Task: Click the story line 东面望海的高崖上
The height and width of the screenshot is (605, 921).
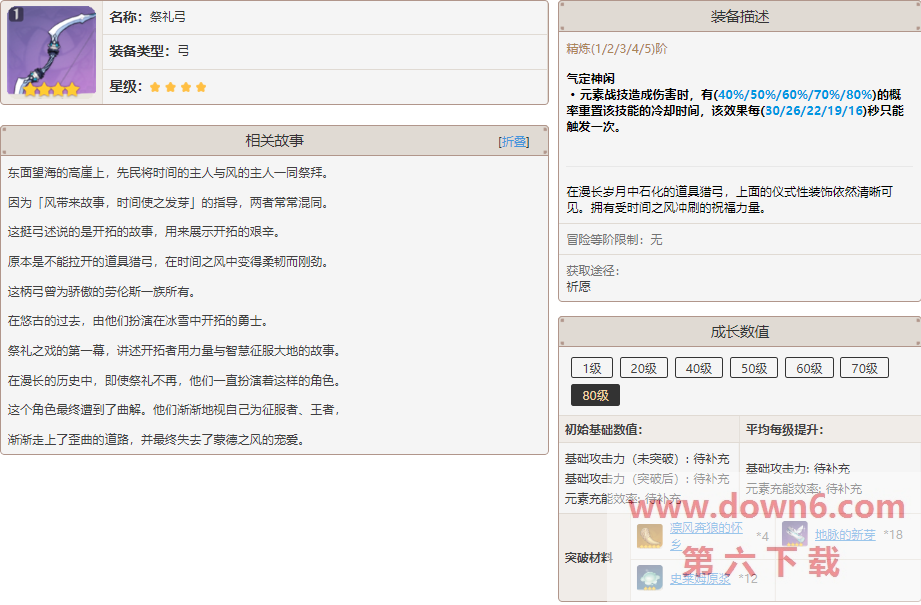Action: pyautogui.click(x=170, y=173)
